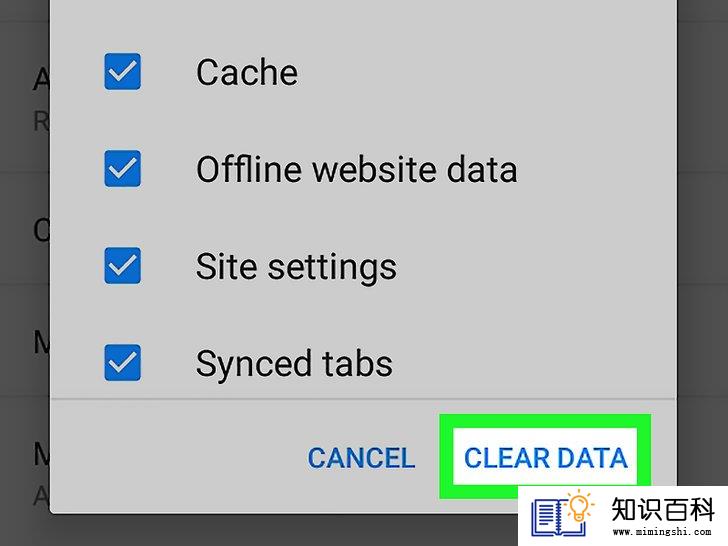Screen dimensions: 728x546
Task: Click the green highlight border around CLEAR DATA
Action: pos(545,421)
